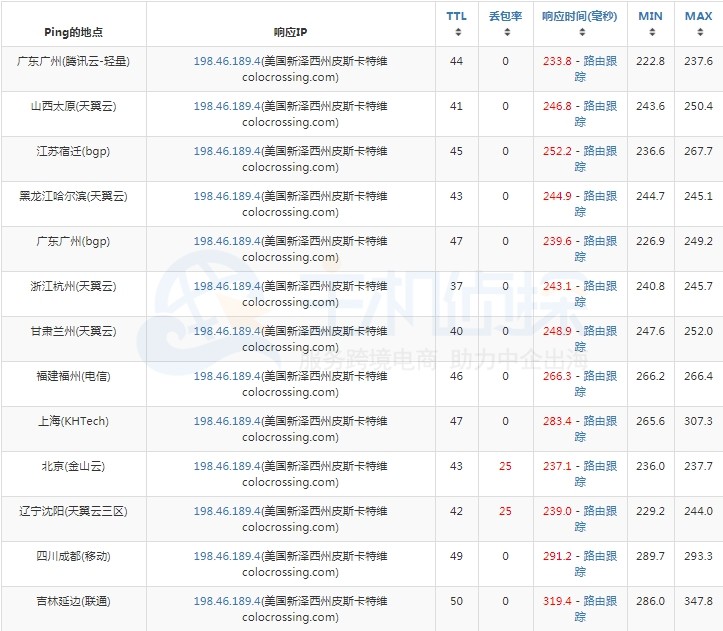723x631 pixels.
Task: Select location cell 上海(KHTech)
Action: (74, 429)
